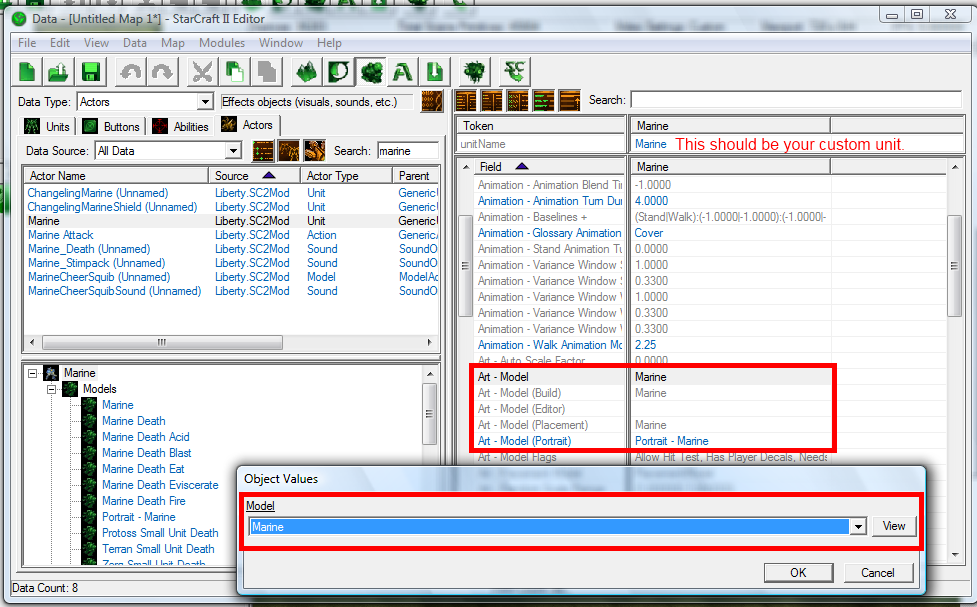Click the fifth orange view icon with up arrow
Viewport: 977px width, 607px height.
[x=570, y=100]
